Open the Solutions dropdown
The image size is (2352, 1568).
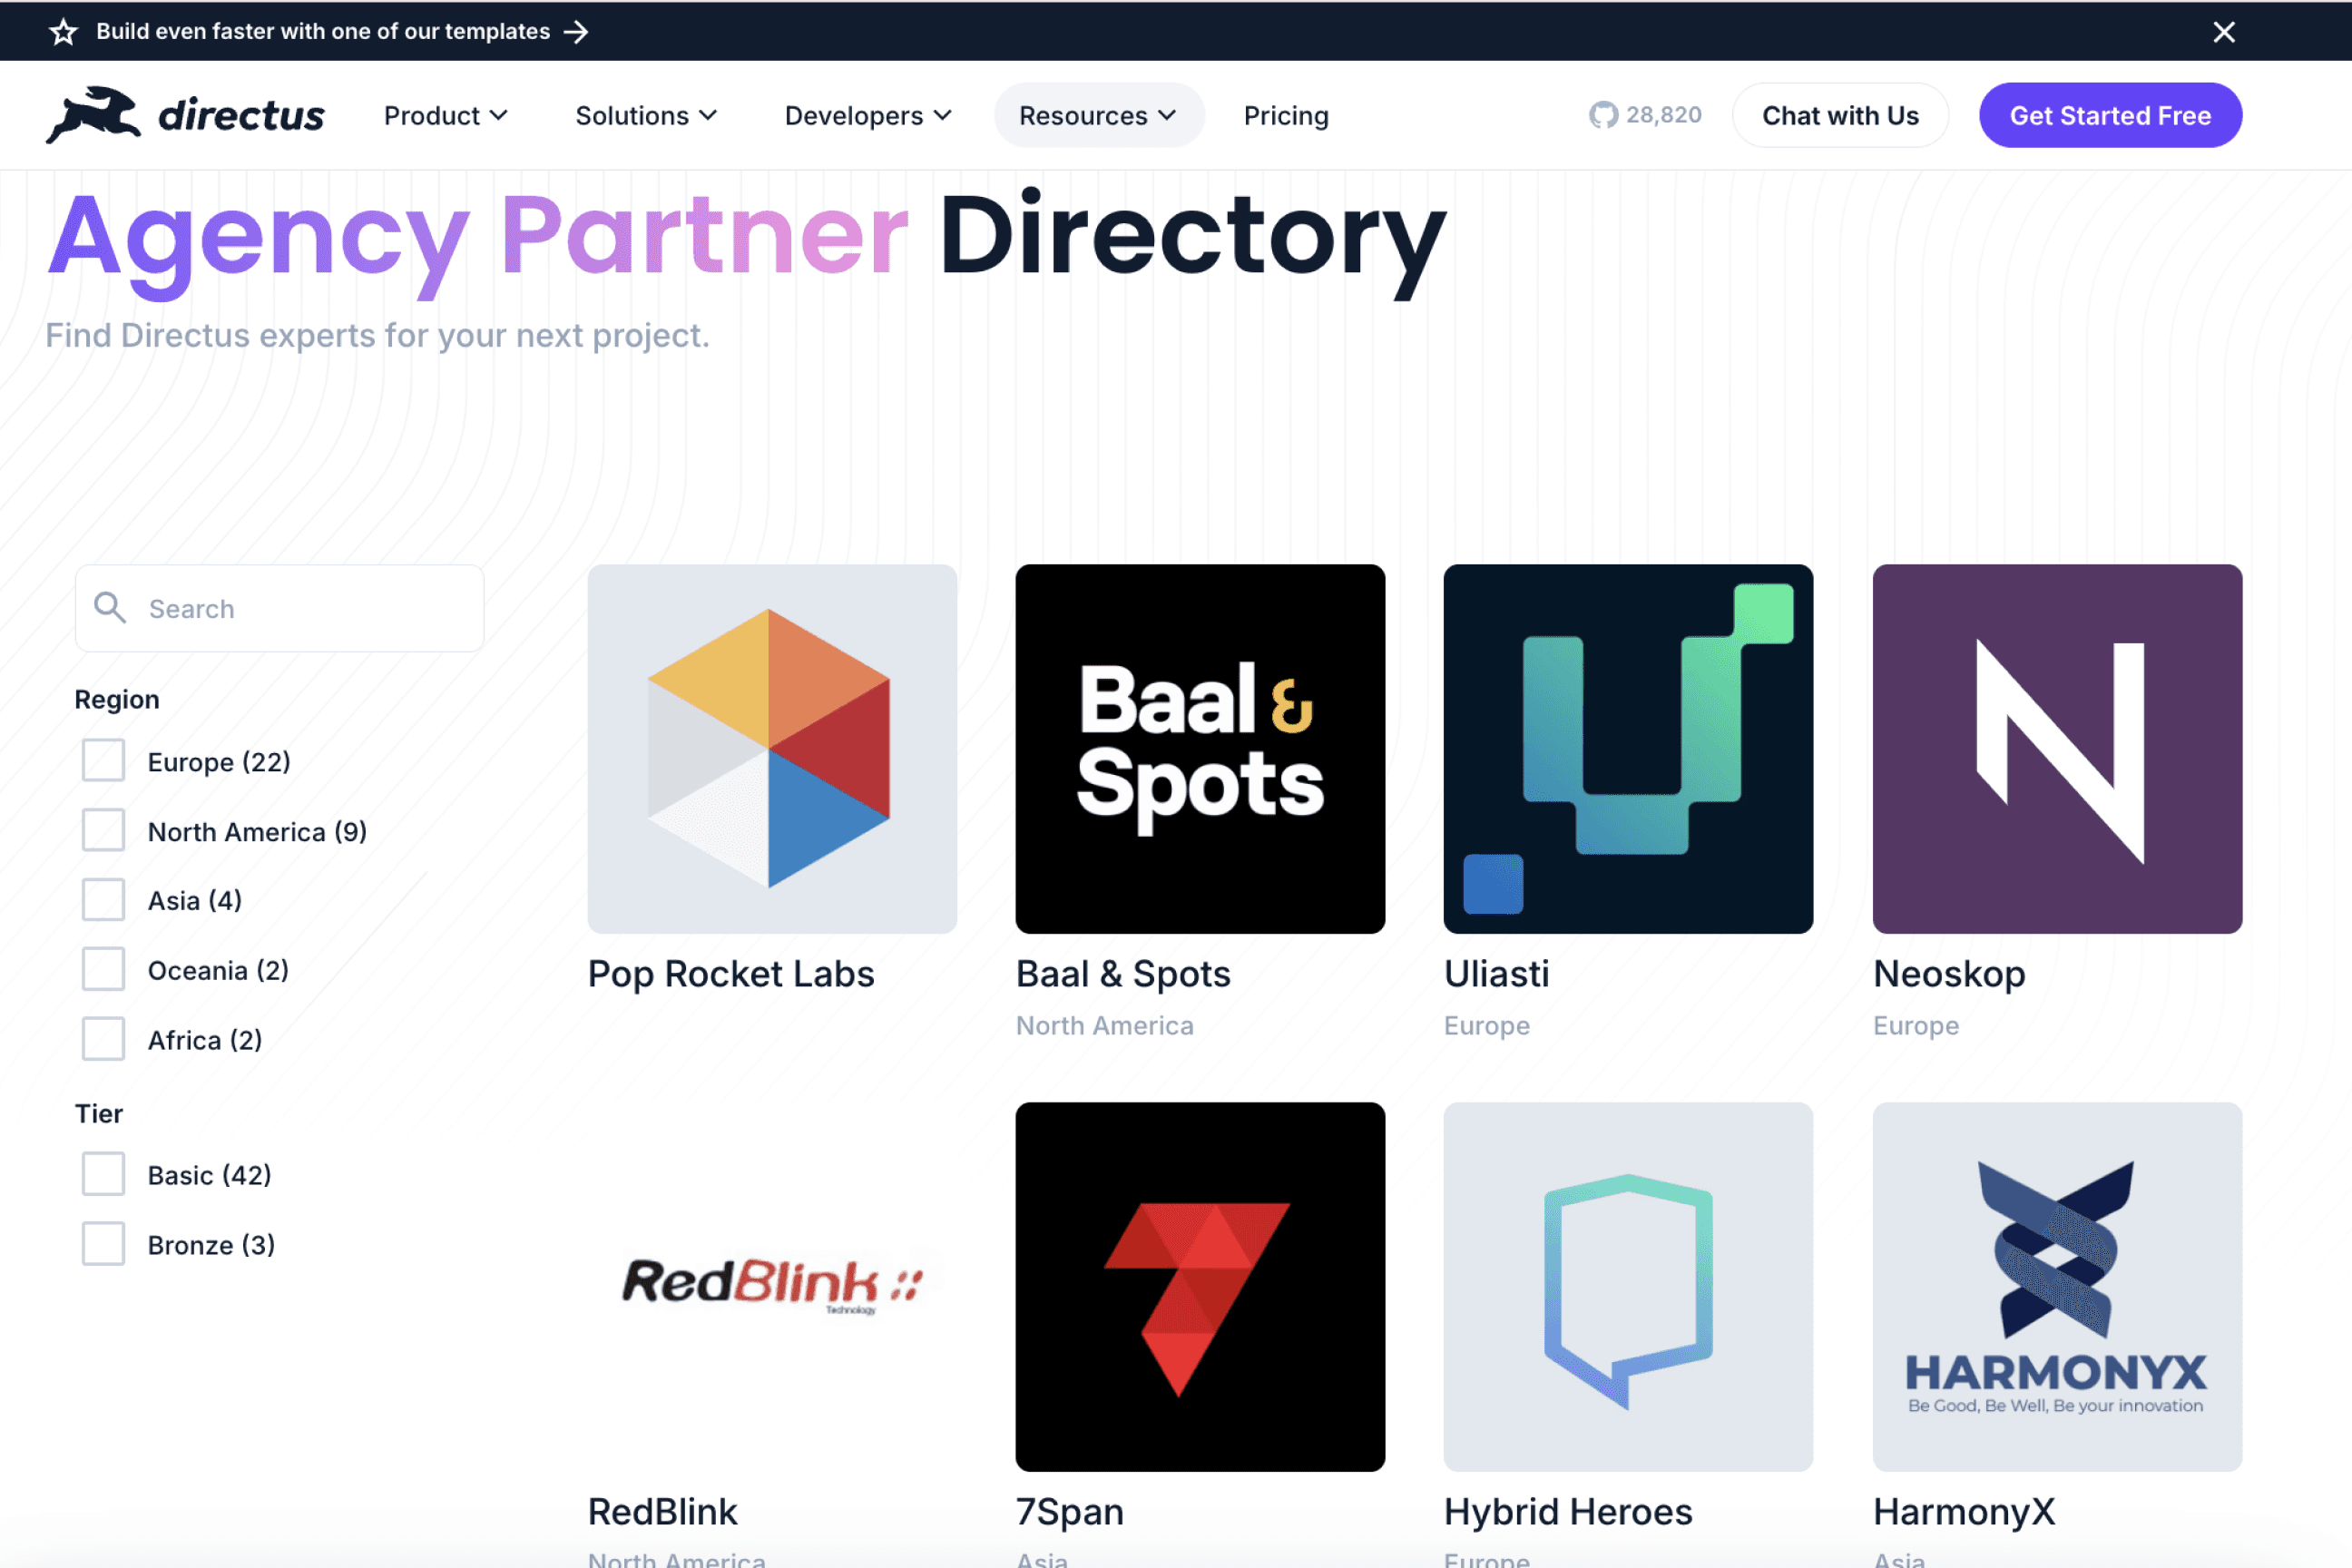point(646,116)
